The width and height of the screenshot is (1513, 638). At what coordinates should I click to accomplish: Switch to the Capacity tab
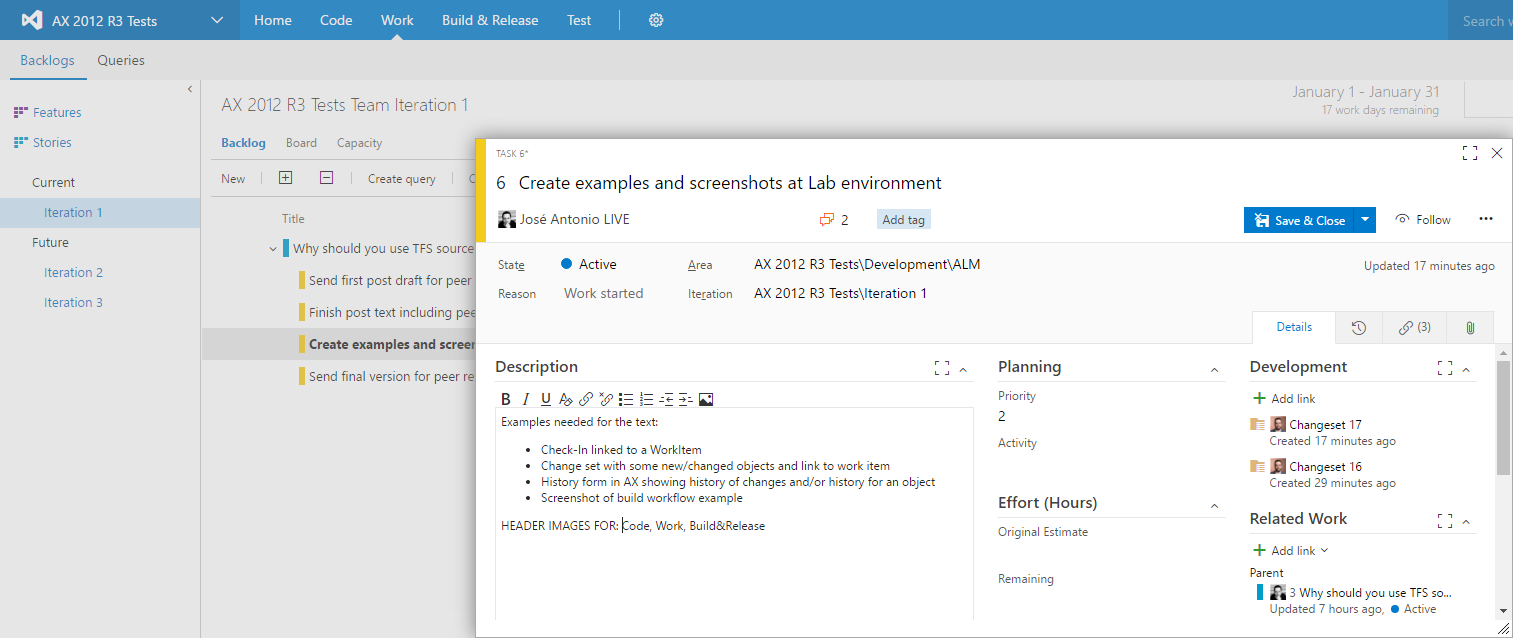pos(359,143)
